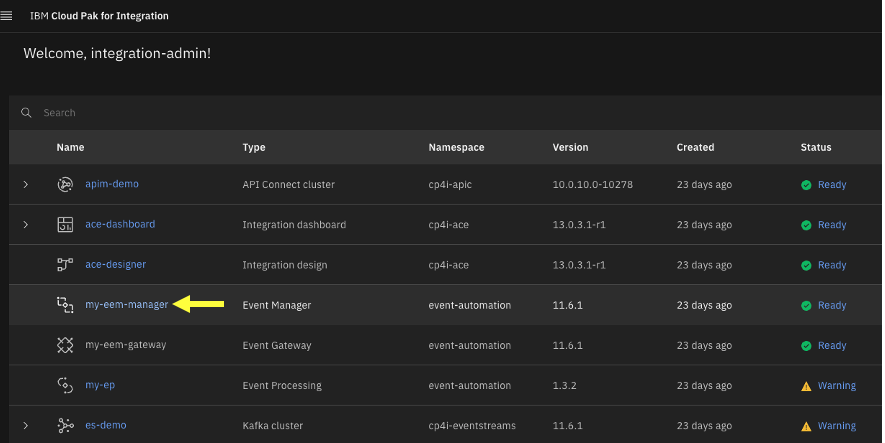
Task: Click the es-demo Kafka cluster icon
Action: coord(65,425)
